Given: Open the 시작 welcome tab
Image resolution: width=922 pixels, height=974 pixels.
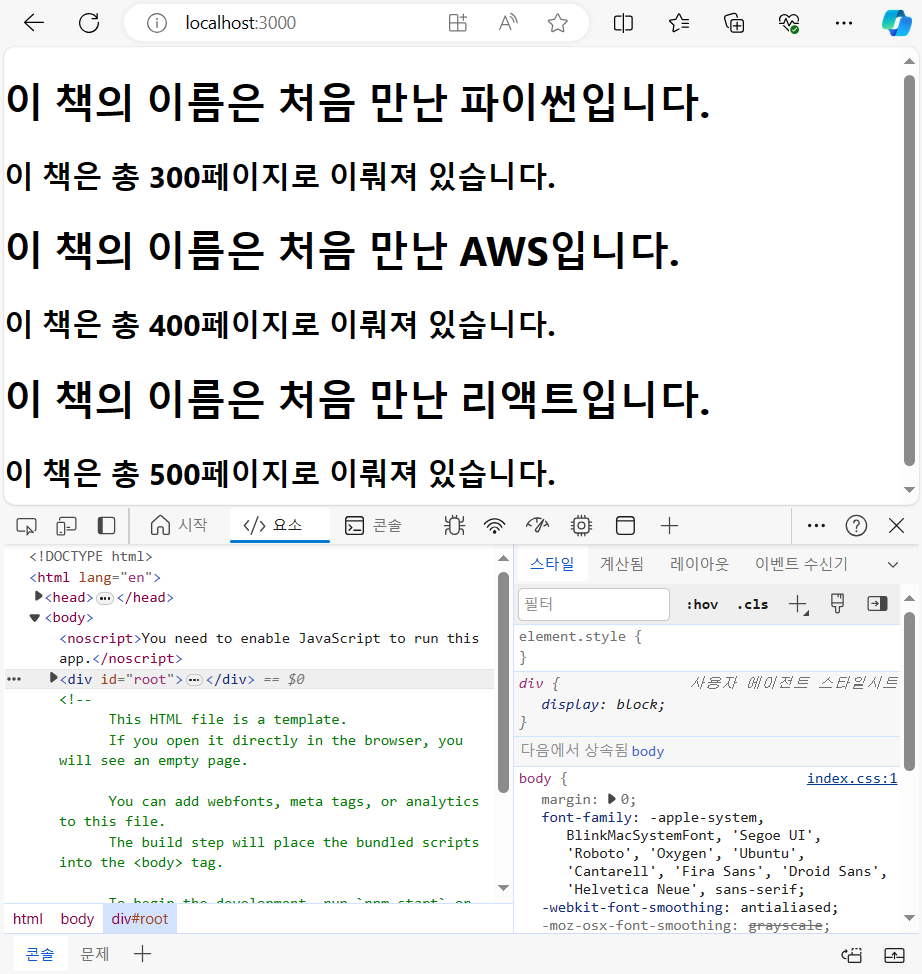Looking at the screenshot, I should coord(178,526).
